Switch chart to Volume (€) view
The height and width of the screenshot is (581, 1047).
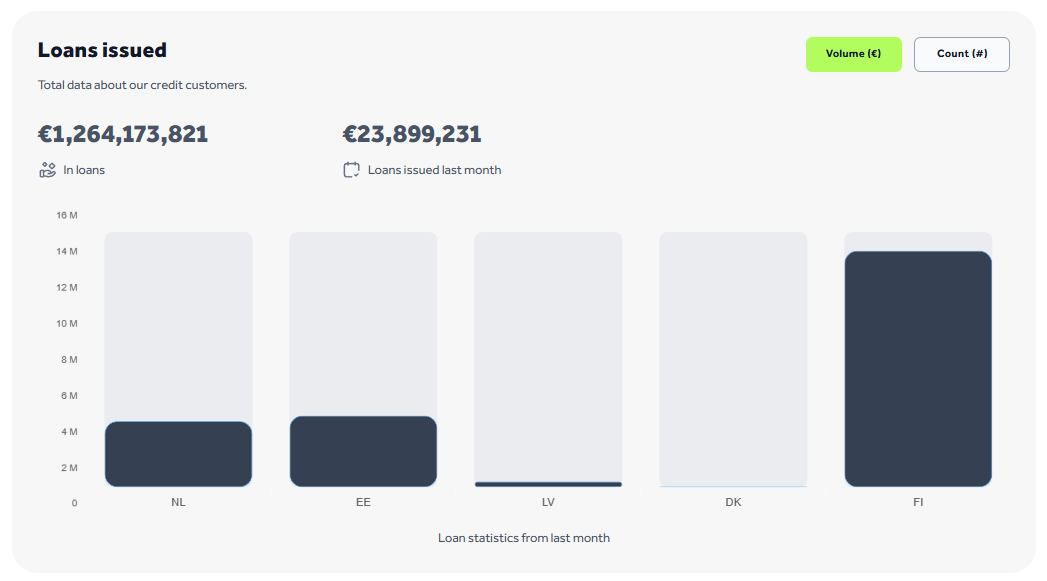[x=853, y=54]
